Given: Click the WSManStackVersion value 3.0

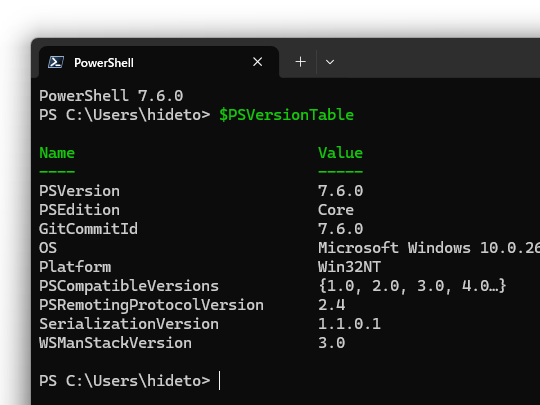Looking at the screenshot, I should pyautogui.click(x=331, y=343).
